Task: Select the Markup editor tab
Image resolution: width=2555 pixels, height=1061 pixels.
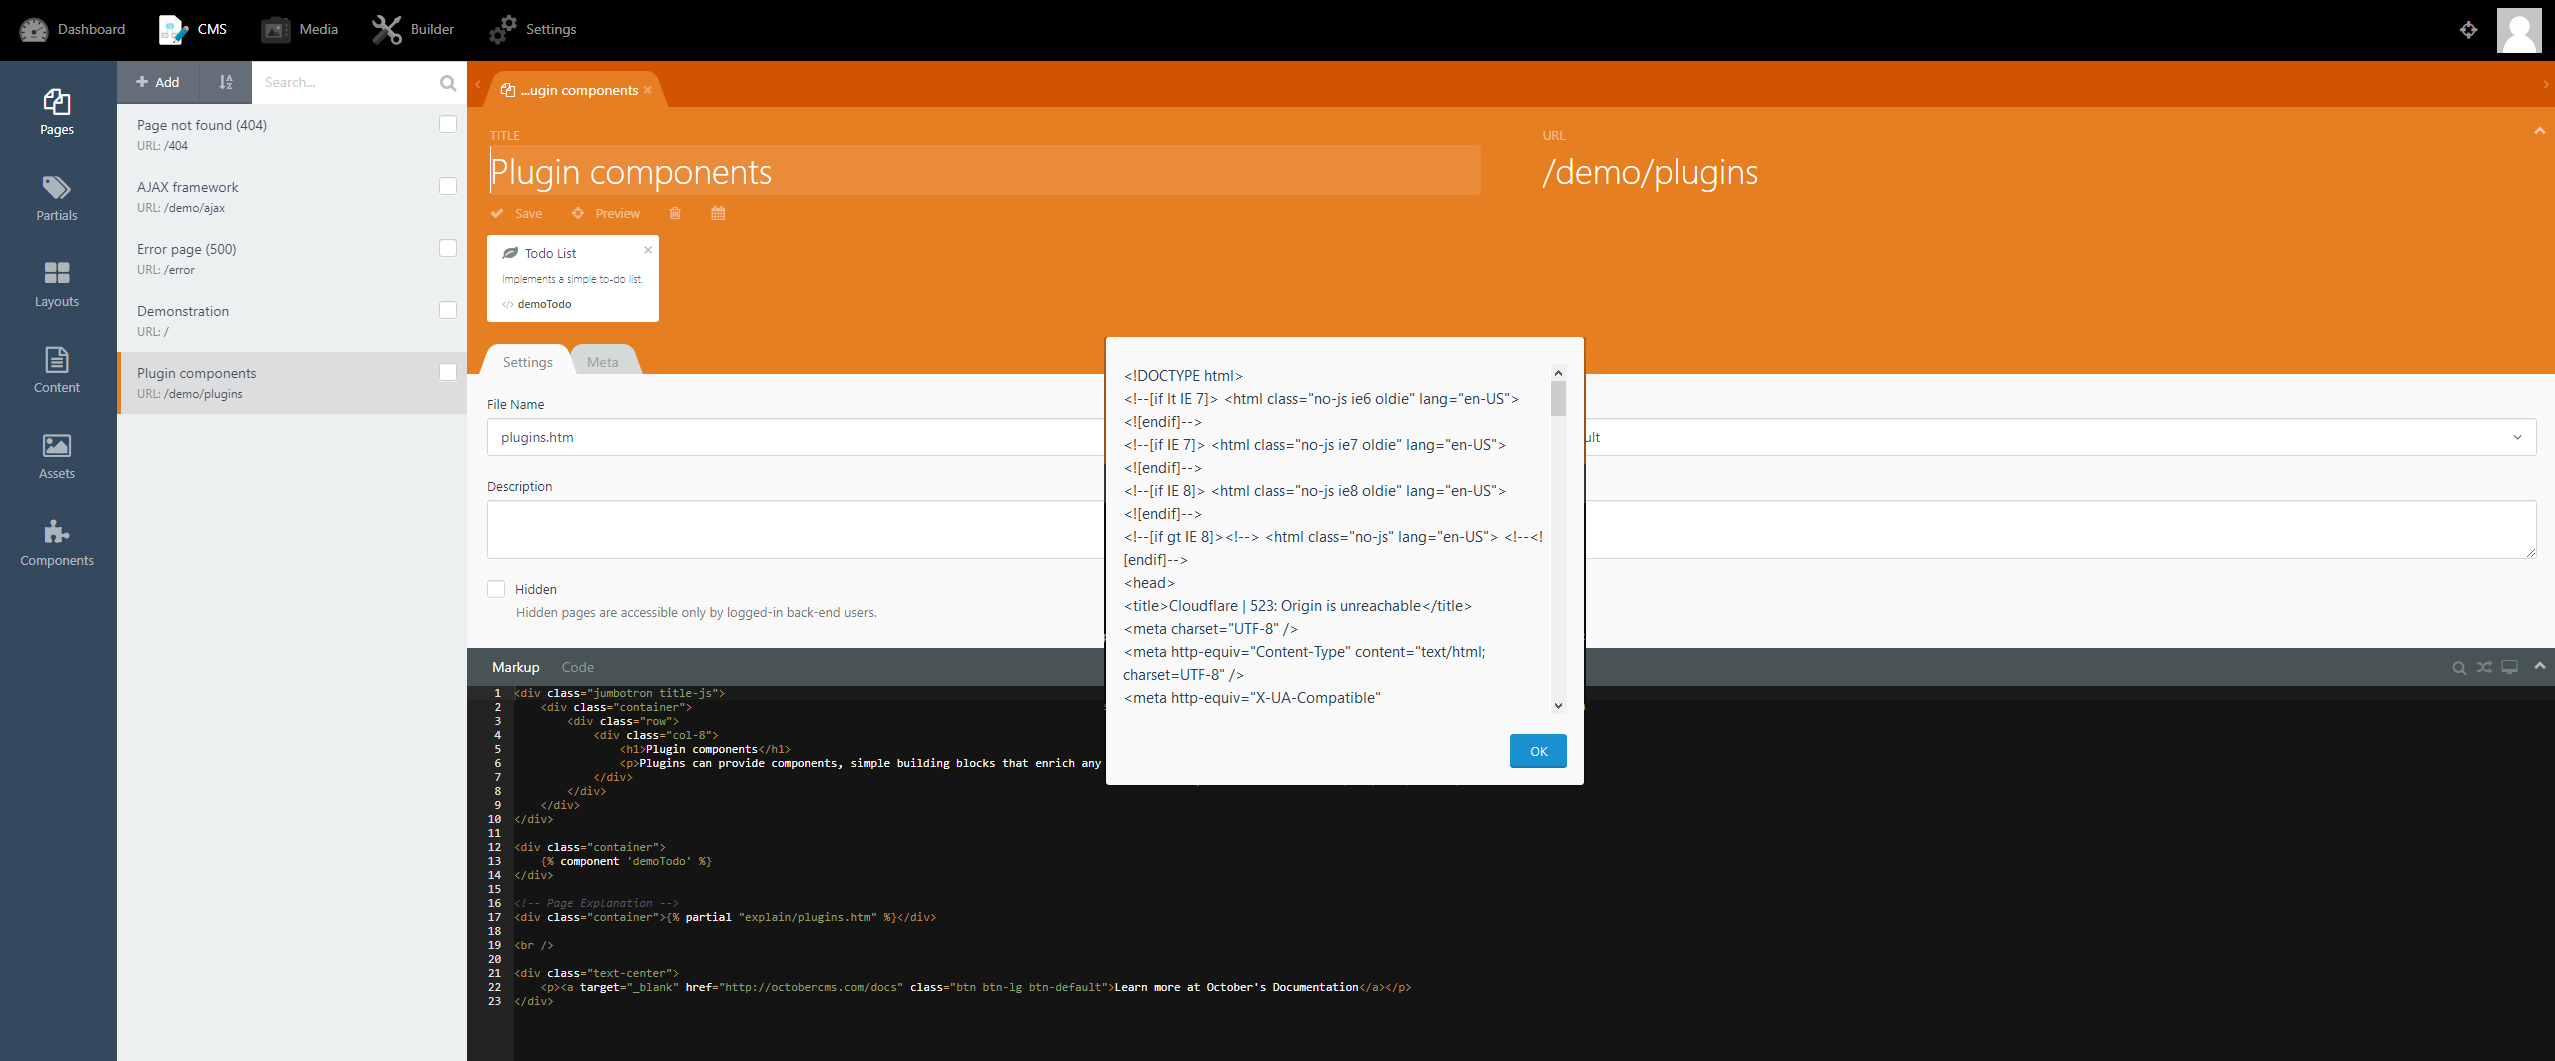Action: coord(515,667)
